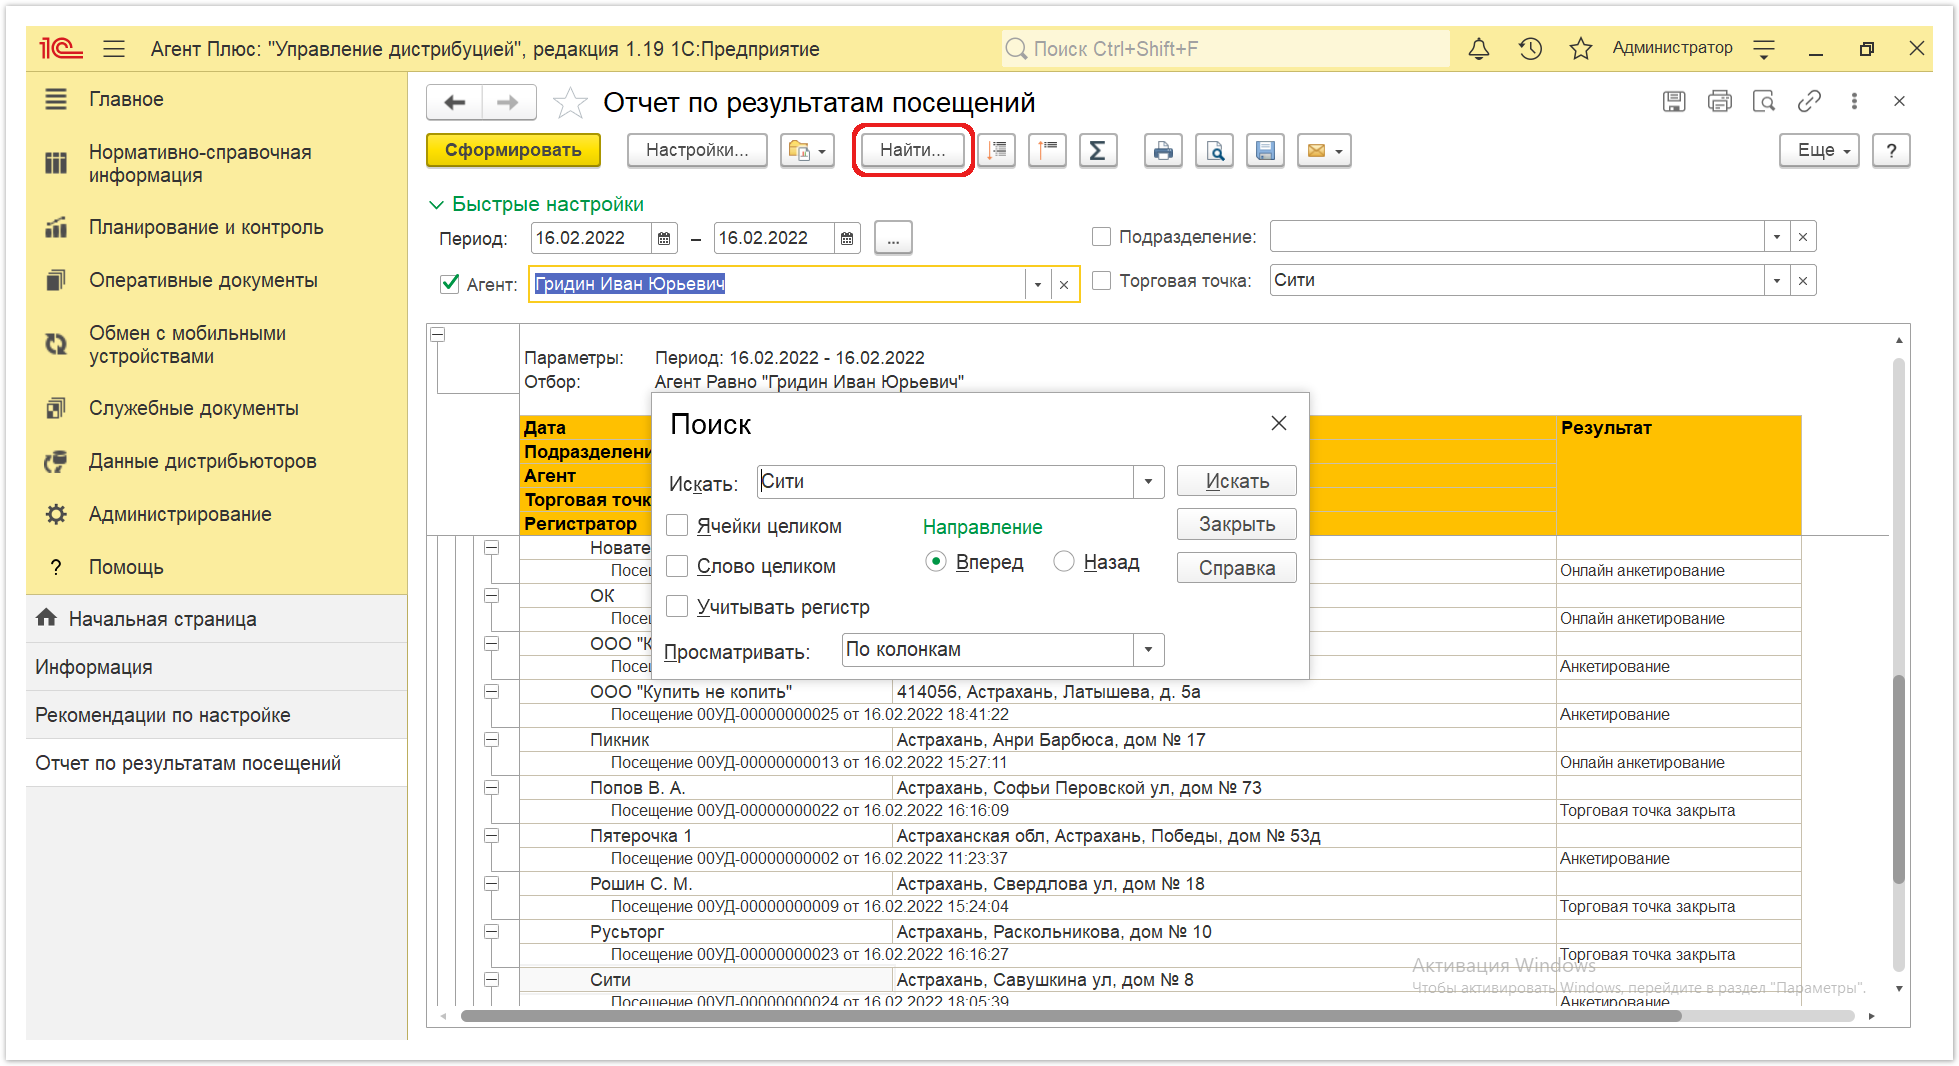Click the header preview magnifier icon
Screen dimensions: 1959x1066
(1764, 101)
